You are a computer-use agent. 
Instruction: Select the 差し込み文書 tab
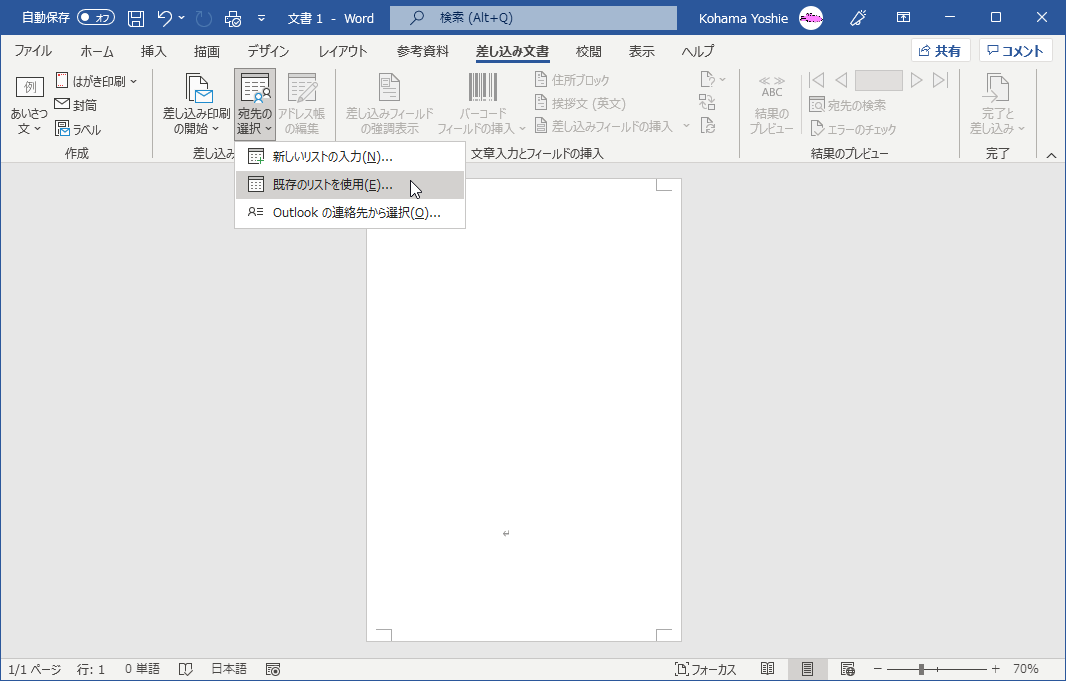[513, 51]
